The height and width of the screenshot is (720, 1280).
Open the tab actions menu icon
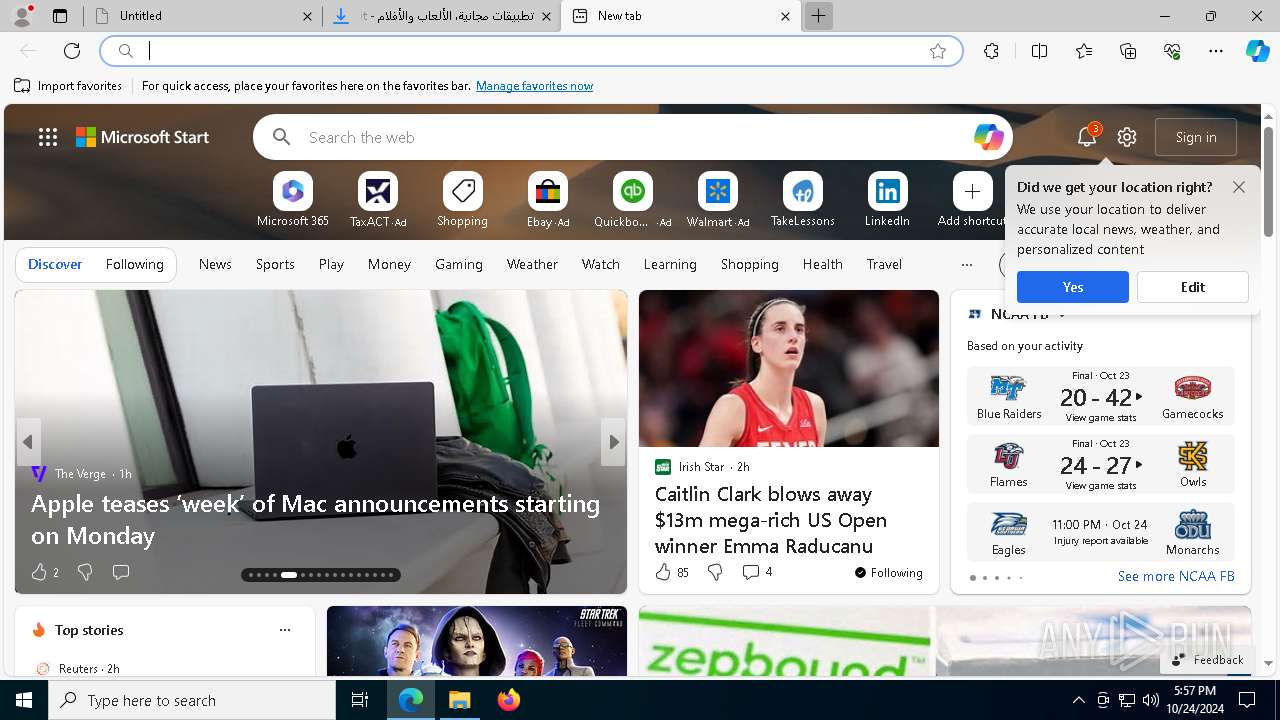point(60,16)
